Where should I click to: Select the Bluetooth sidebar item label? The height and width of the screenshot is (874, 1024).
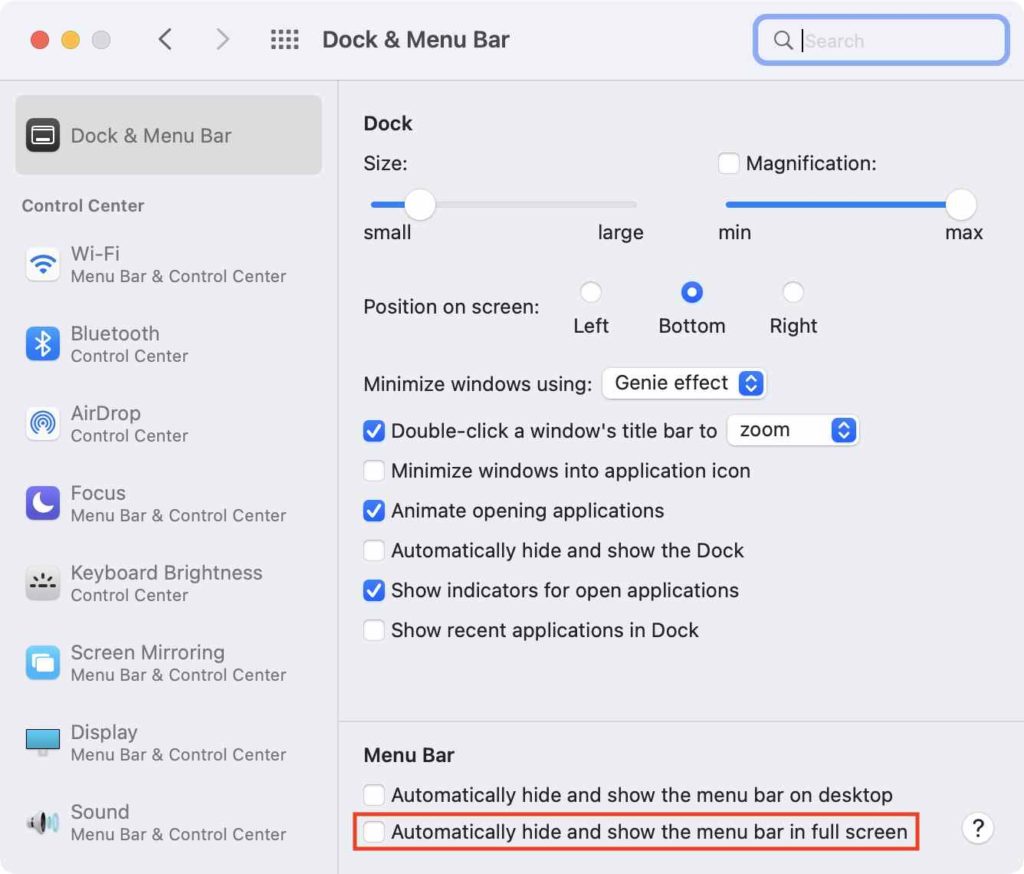point(115,333)
